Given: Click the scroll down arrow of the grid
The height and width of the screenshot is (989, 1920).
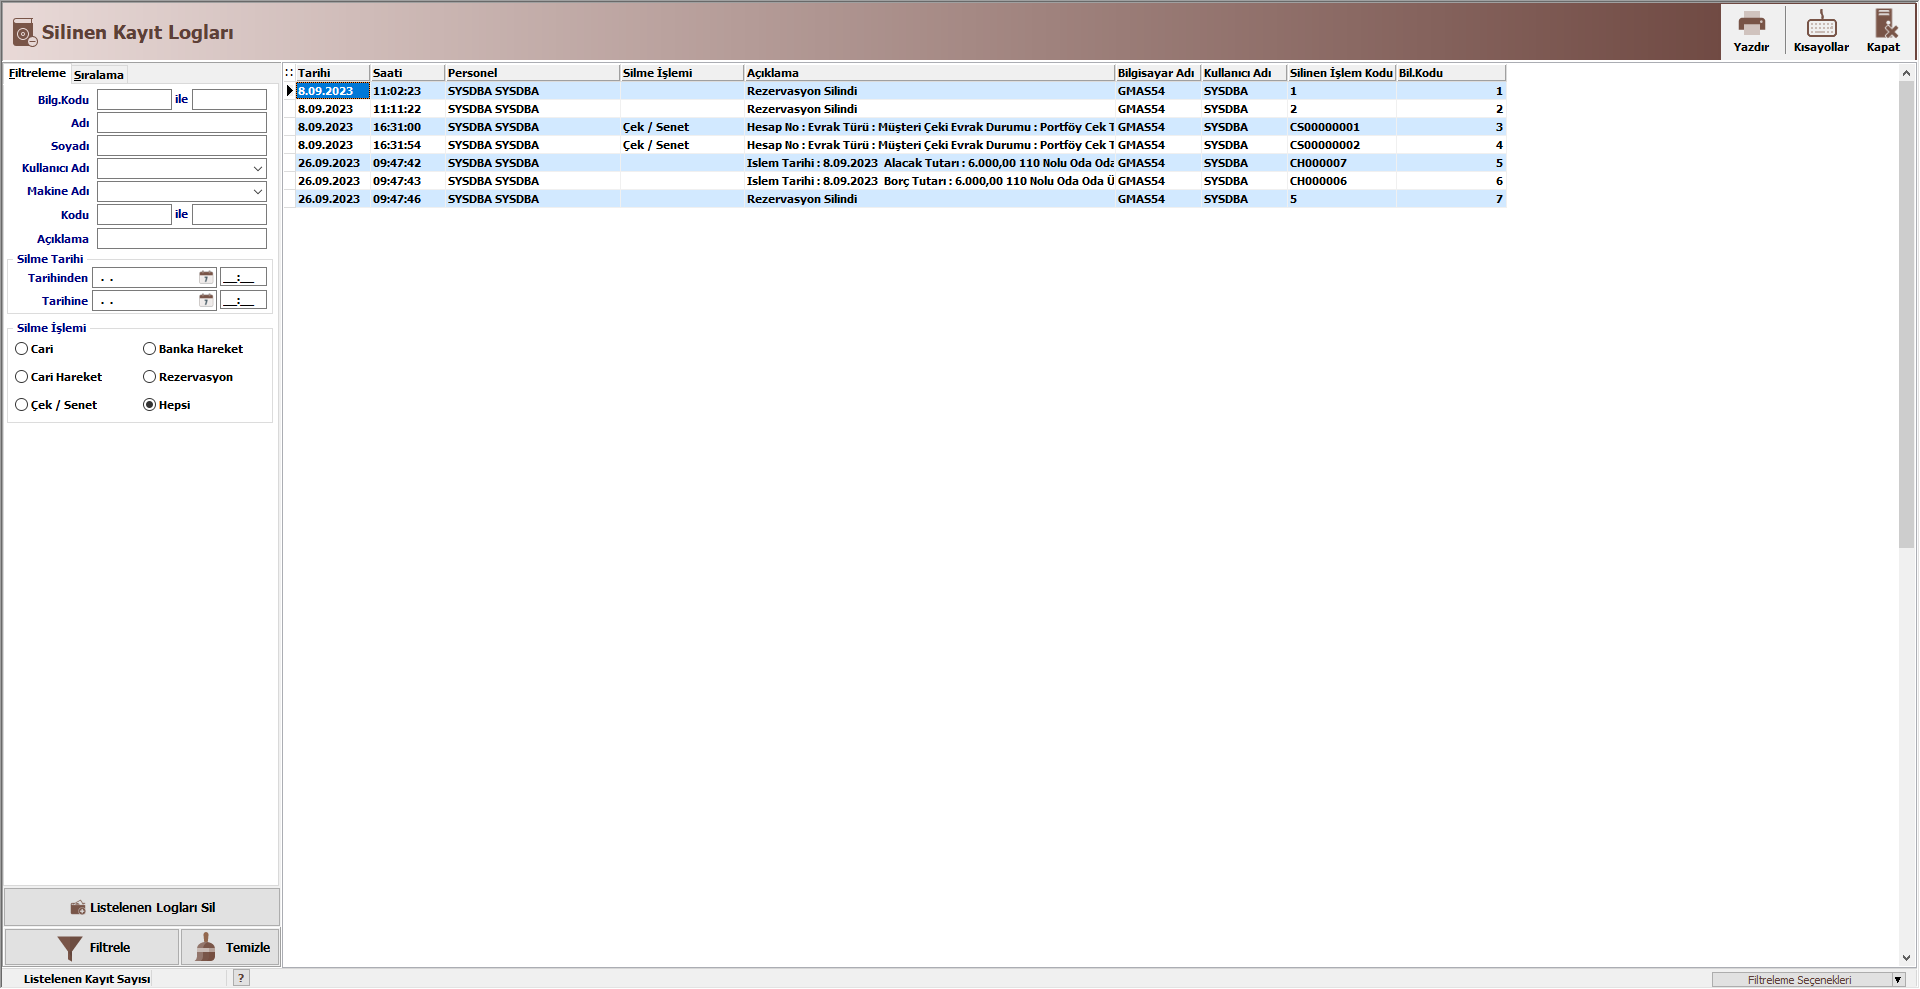Looking at the screenshot, I should click(1906, 958).
